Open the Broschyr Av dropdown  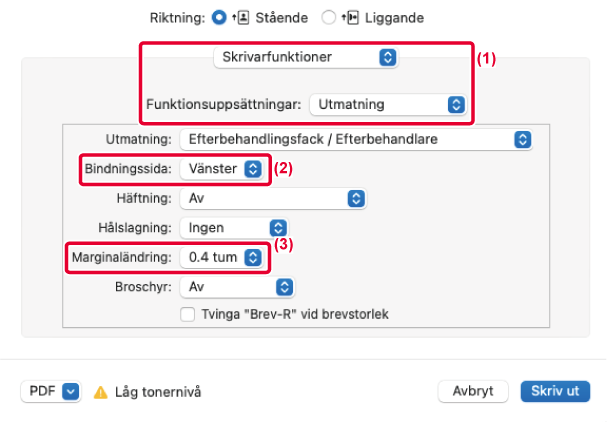(237, 287)
